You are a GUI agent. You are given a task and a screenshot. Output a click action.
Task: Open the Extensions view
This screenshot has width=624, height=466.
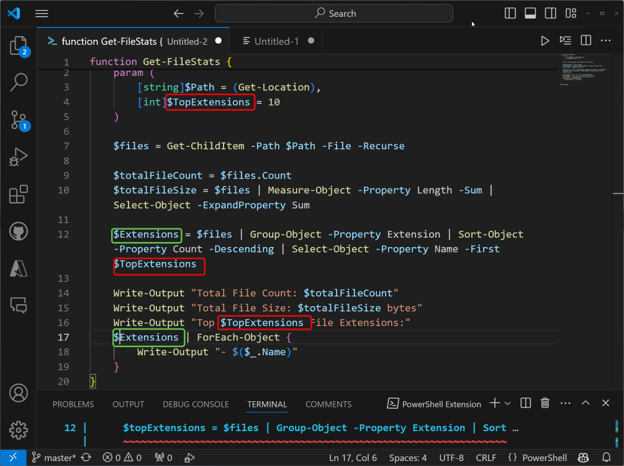pos(18,194)
